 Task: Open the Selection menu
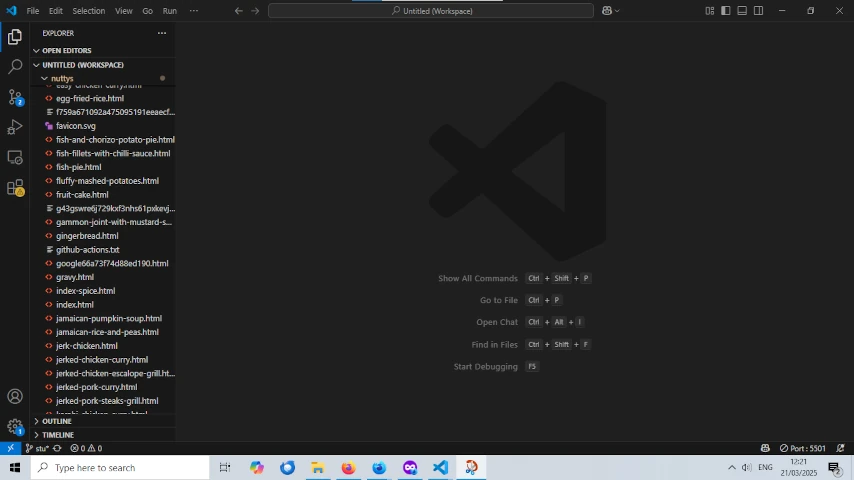[89, 11]
